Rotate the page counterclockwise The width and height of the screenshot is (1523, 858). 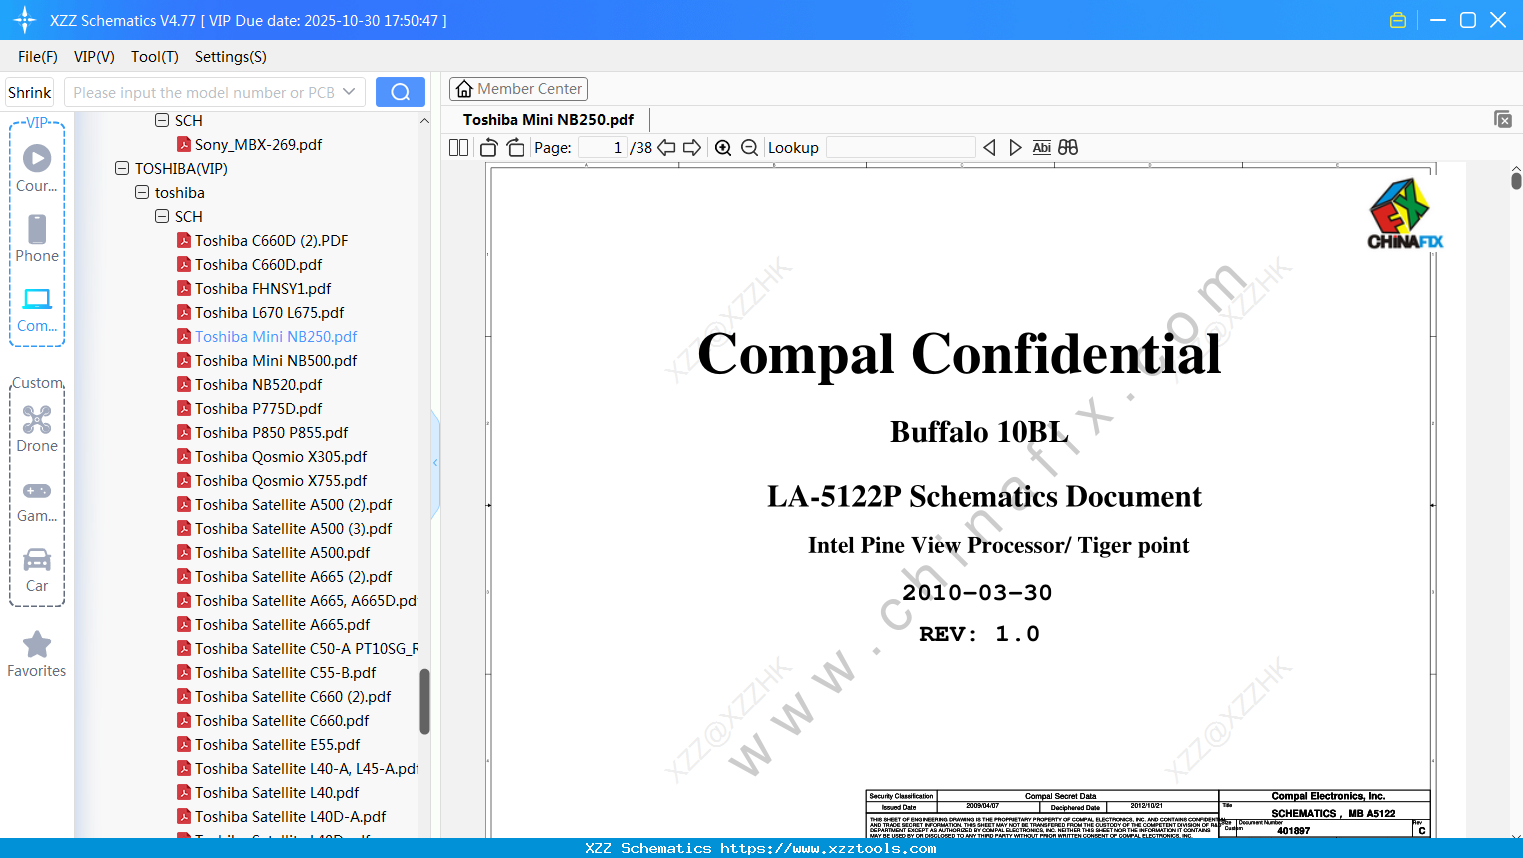click(x=489, y=148)
